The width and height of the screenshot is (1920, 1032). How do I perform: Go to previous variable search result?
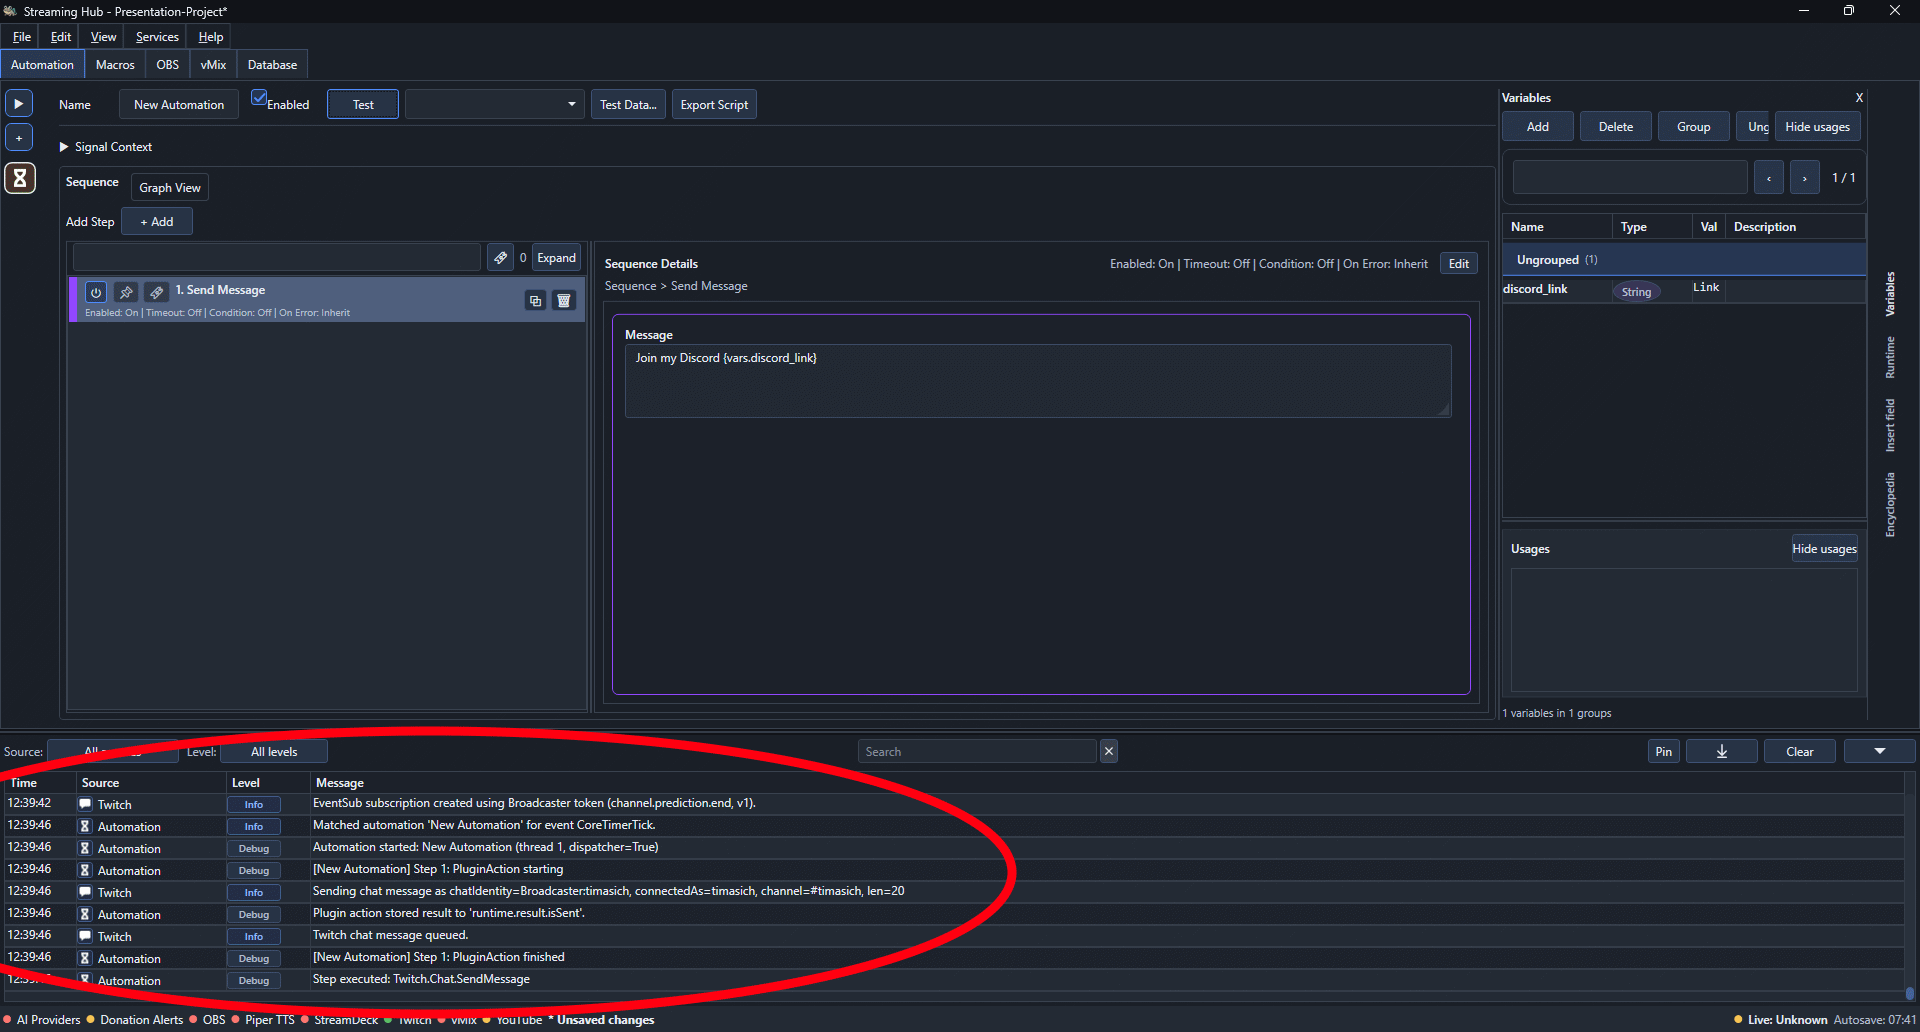tap(1769, 178)
